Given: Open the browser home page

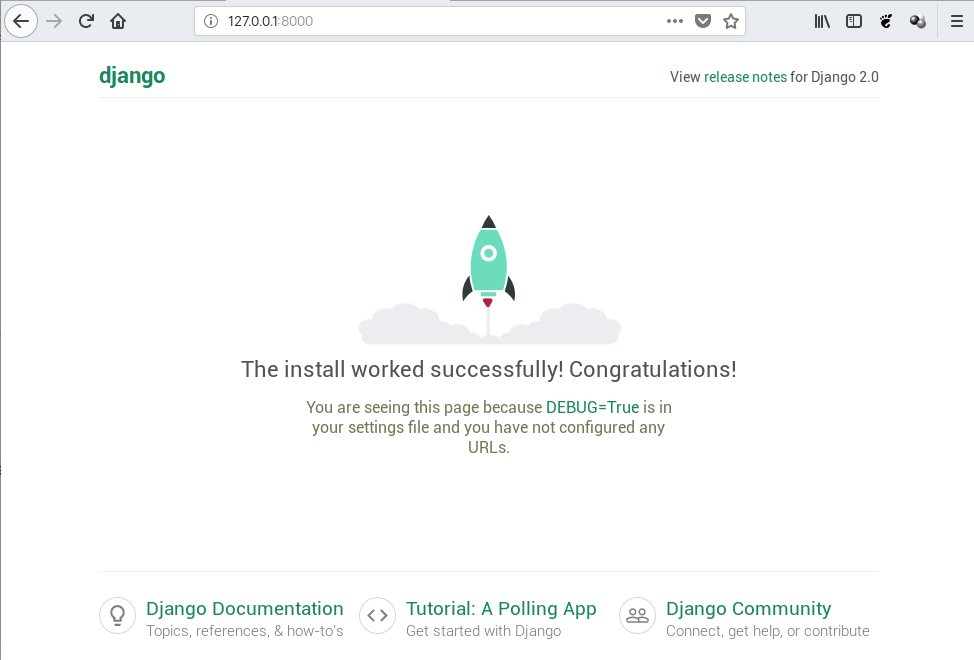Looking at the screenshot, I should pyautogui.click(x=118, y=21).
